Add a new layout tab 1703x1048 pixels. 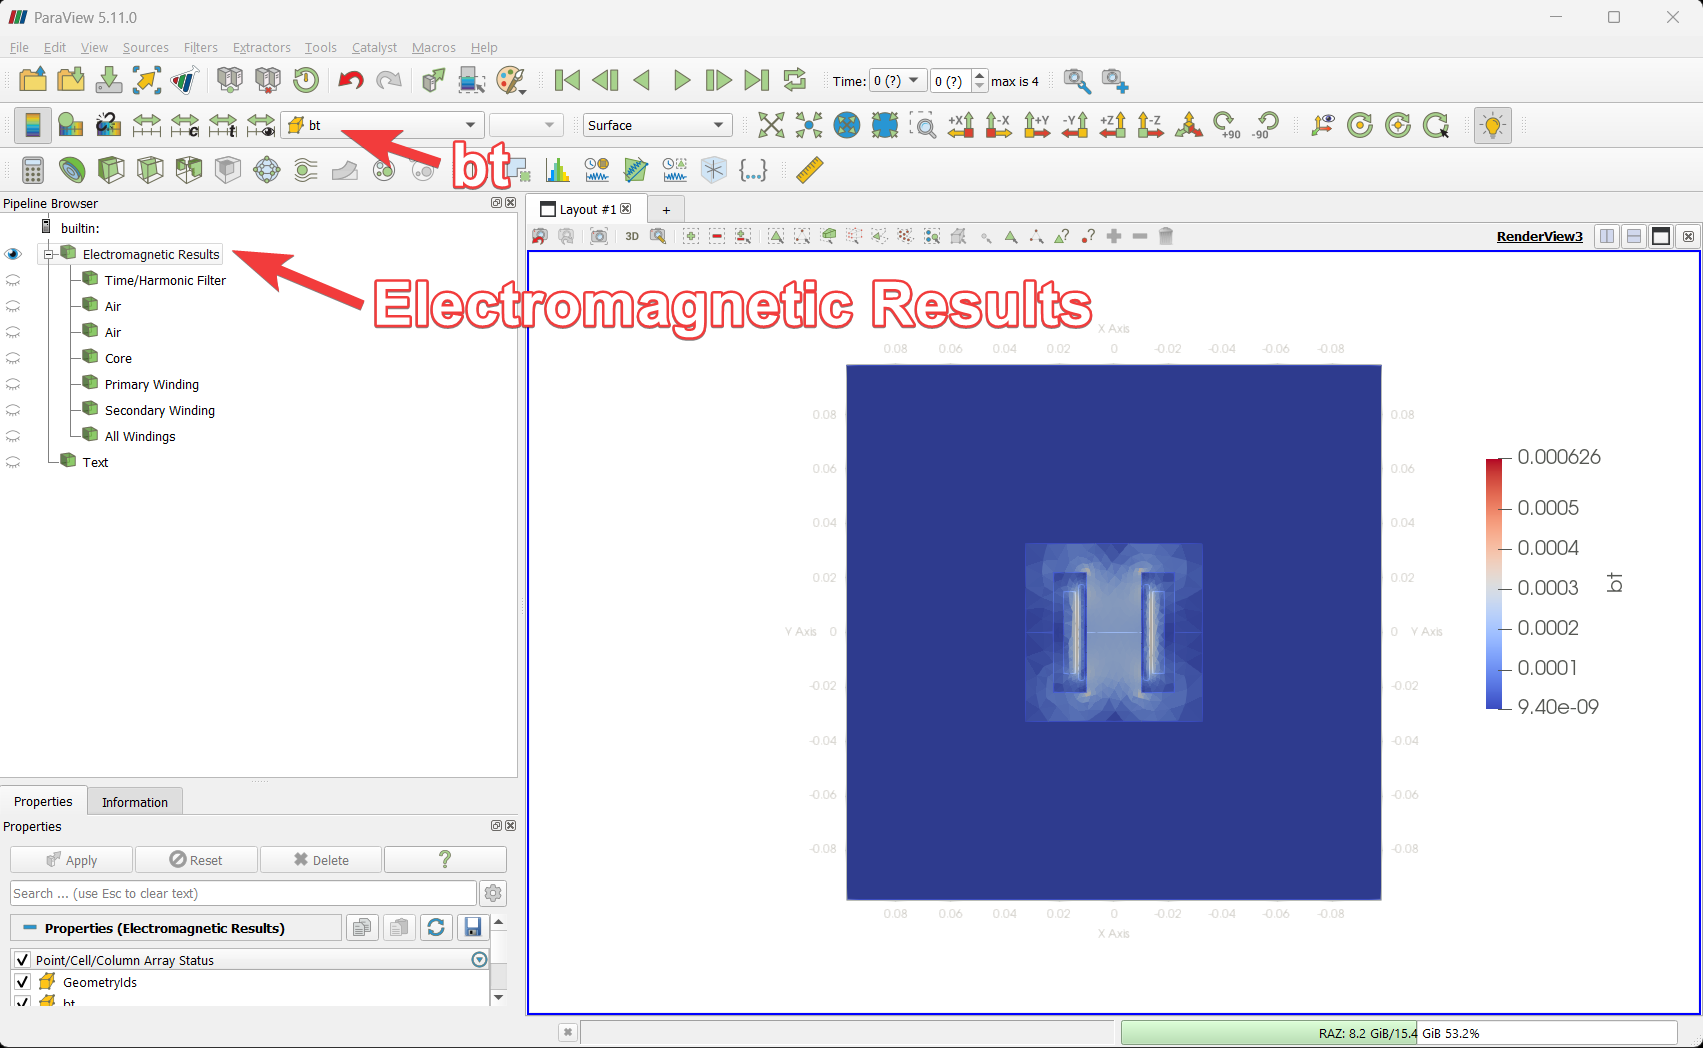tap(666, 209)
